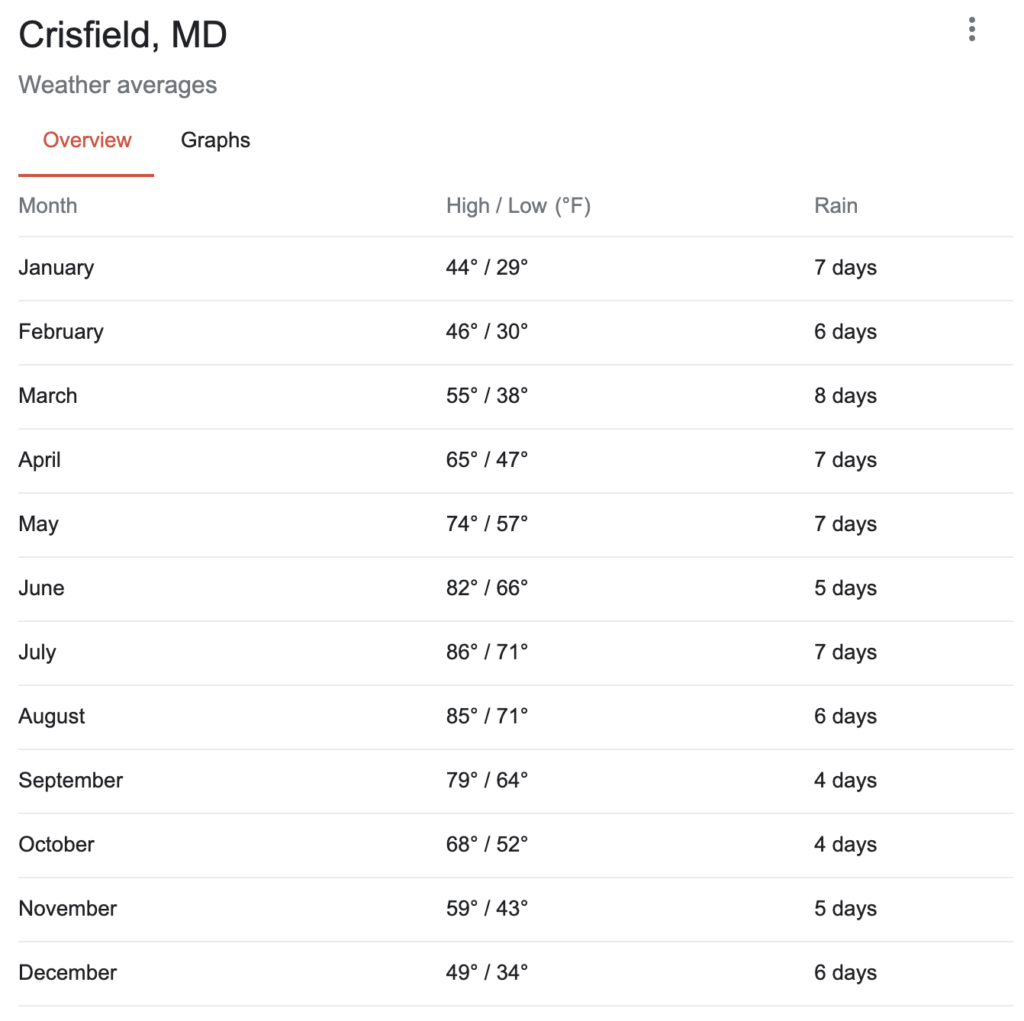Click the April month label
This screenshot has height=1021, width=1024.
40,460
